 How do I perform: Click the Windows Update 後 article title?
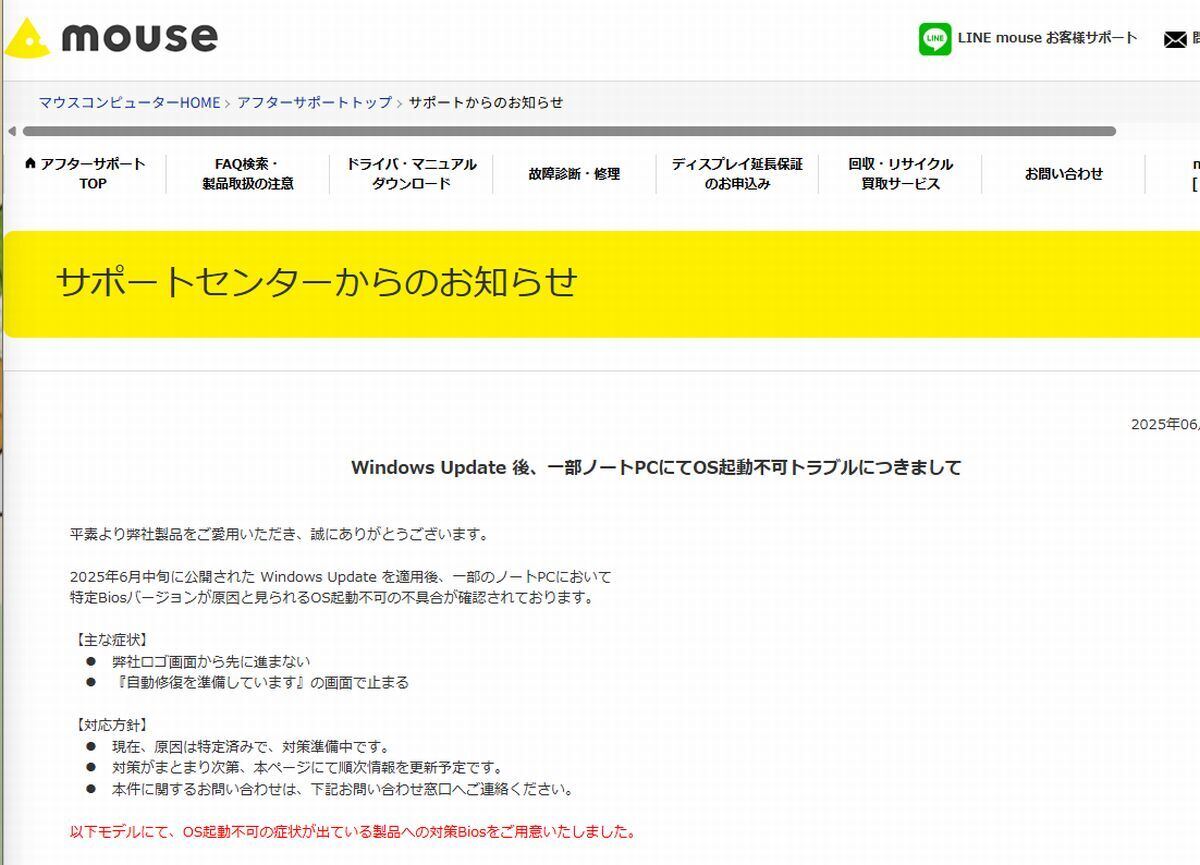point(656,467)
